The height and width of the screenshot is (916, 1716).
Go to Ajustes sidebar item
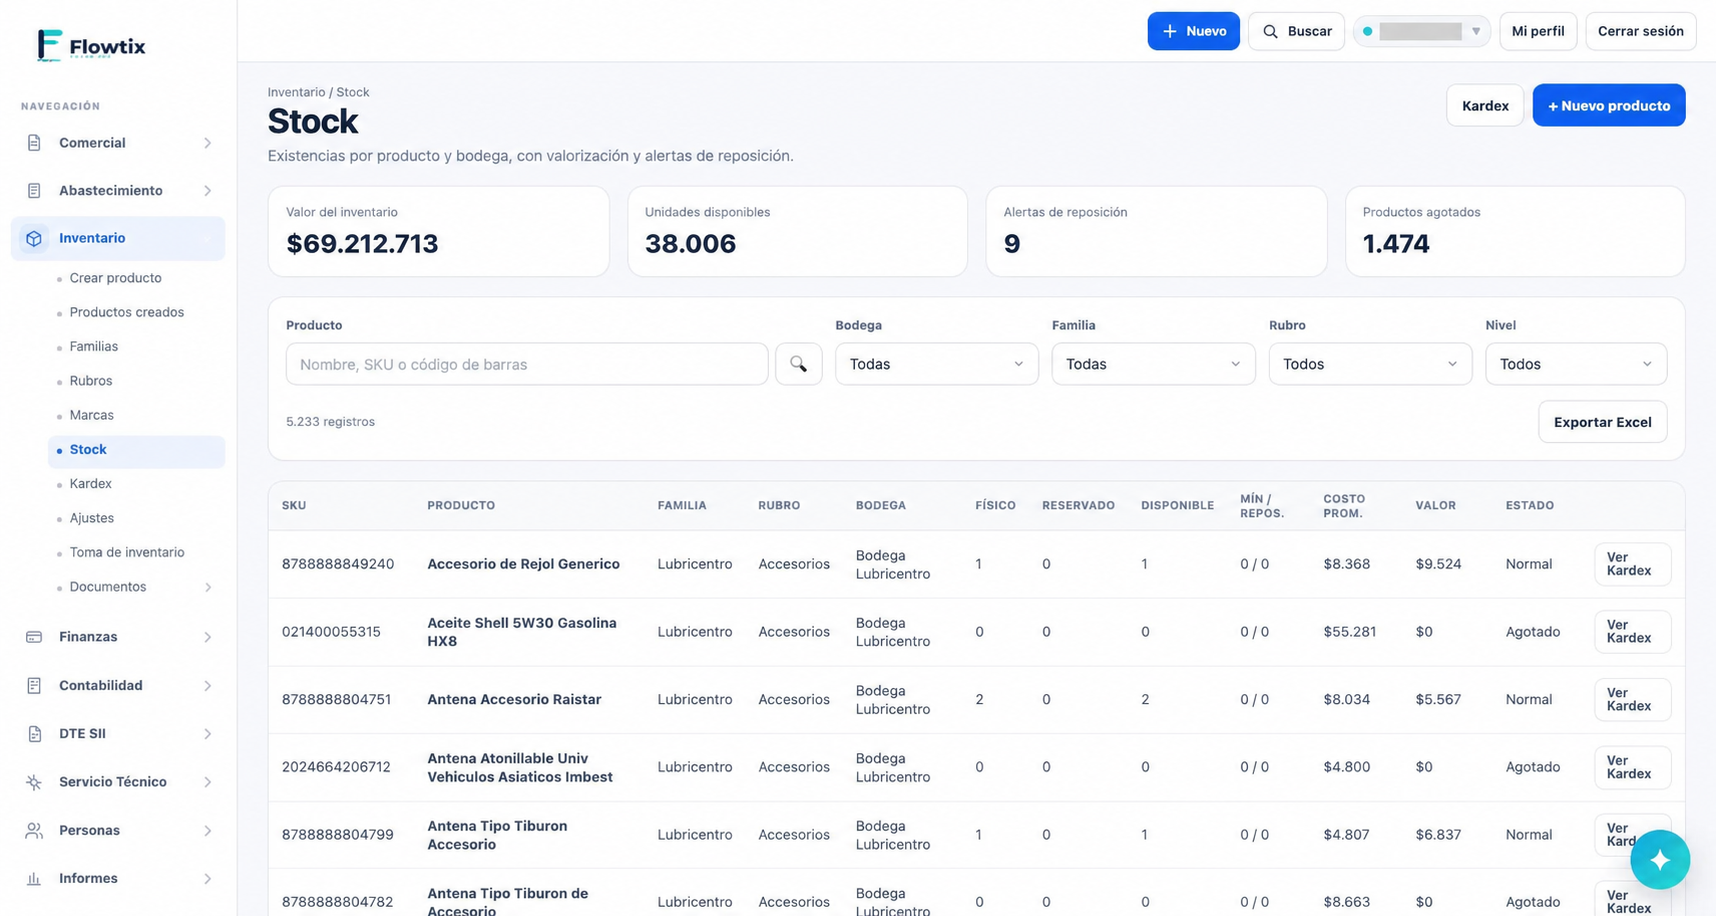click(92, 518)
